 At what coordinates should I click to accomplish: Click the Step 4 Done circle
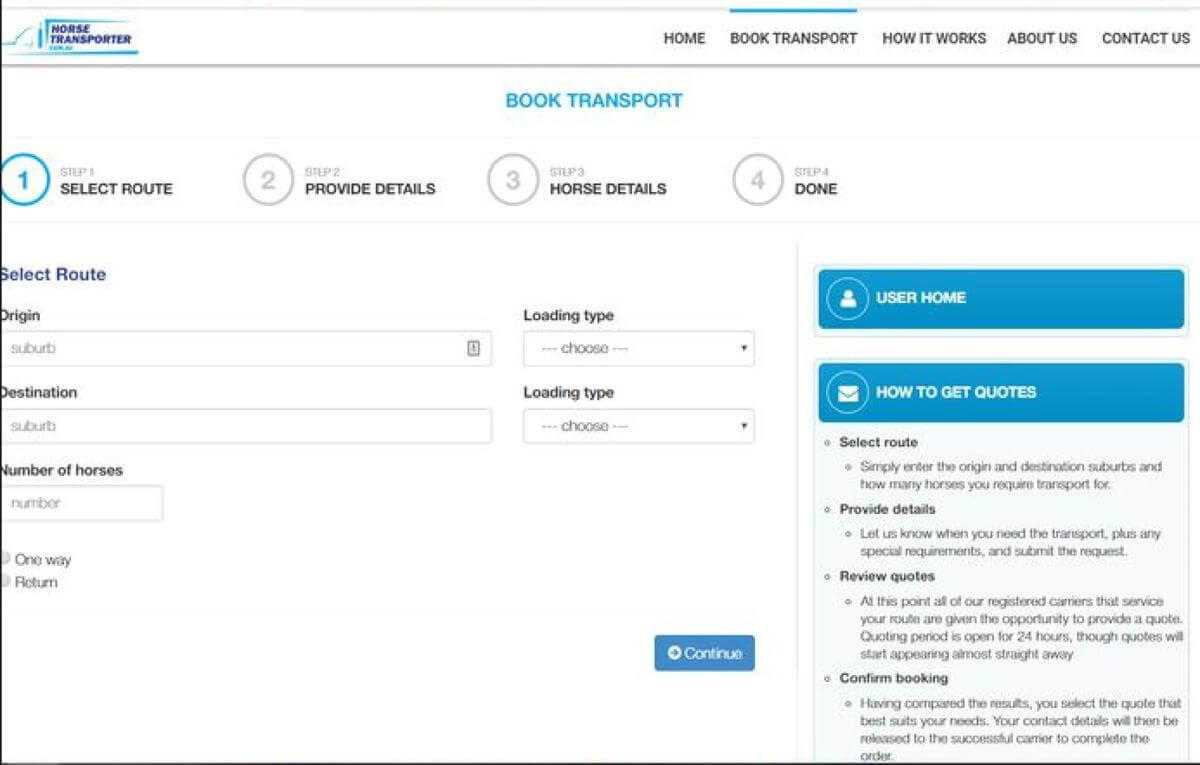[x=757, y=177]
